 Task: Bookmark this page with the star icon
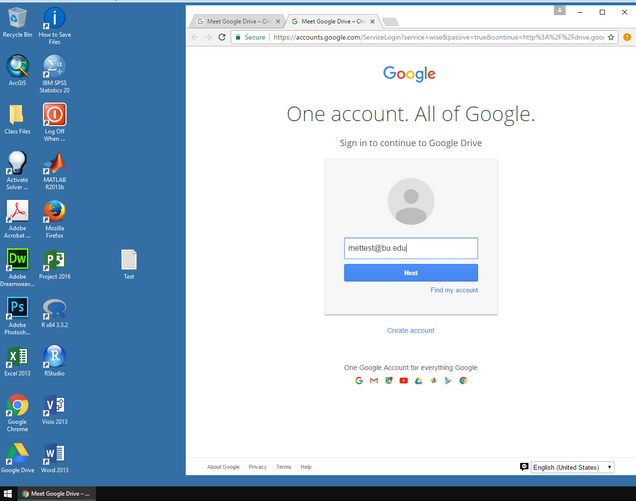[x=611, y=37]
